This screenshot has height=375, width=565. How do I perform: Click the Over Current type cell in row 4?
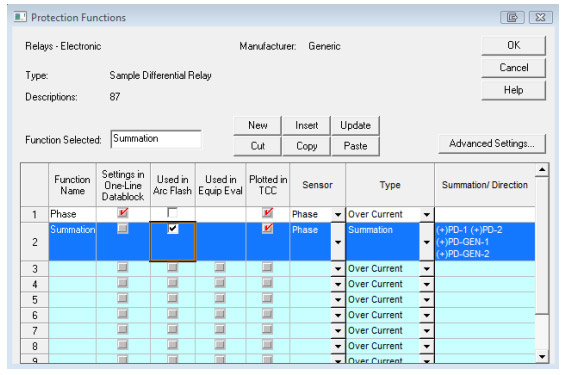383,284
